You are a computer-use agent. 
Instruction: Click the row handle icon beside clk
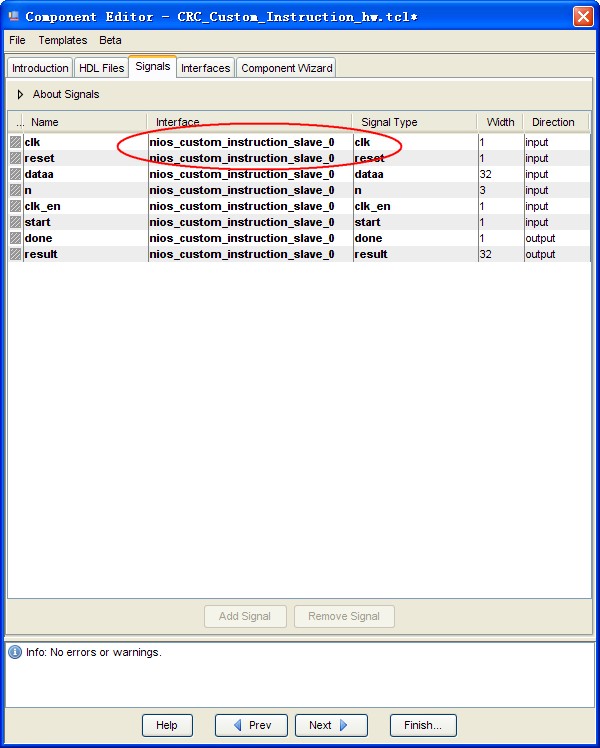coord(15,142)
